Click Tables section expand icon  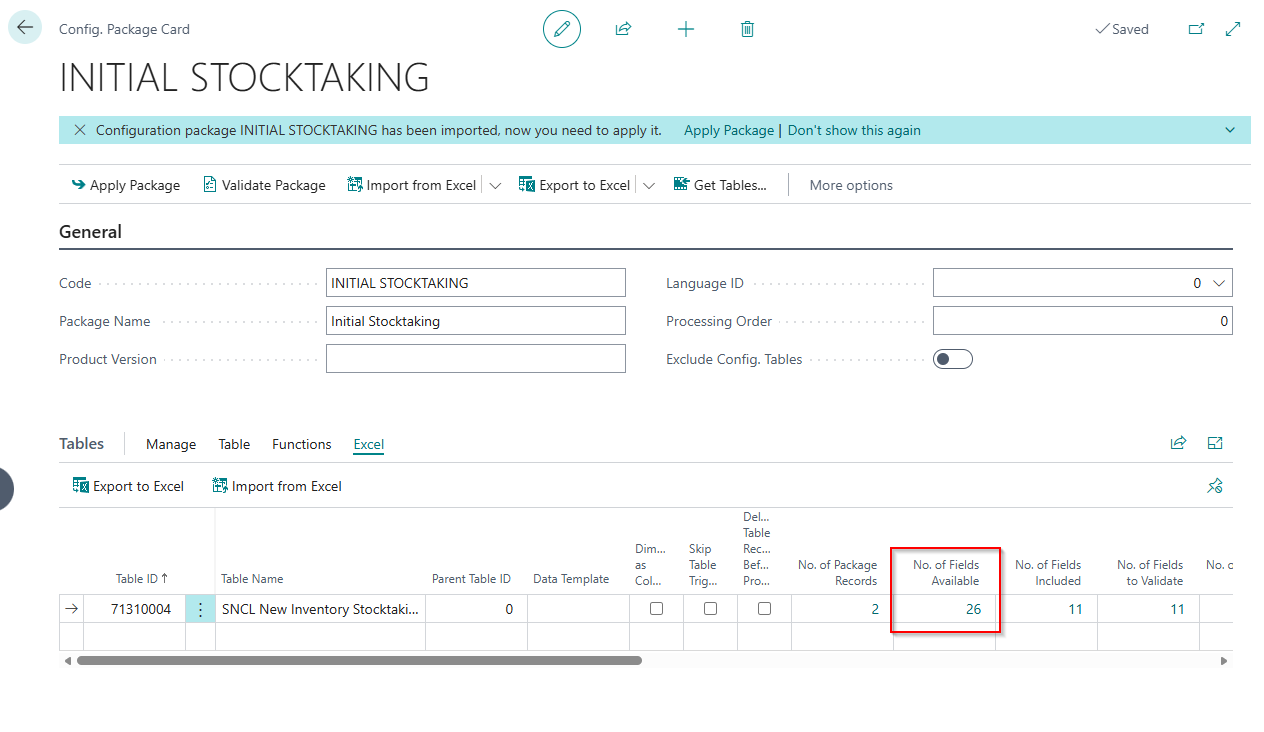coord(1215,443)
